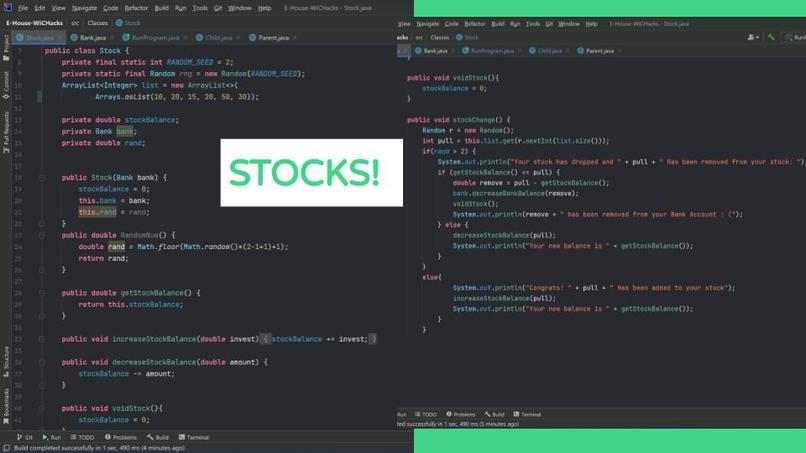The height and width of the screenshot is (453, 806).
Task: Close the Parent.java tab in the left window
Action: coord(295,38)
